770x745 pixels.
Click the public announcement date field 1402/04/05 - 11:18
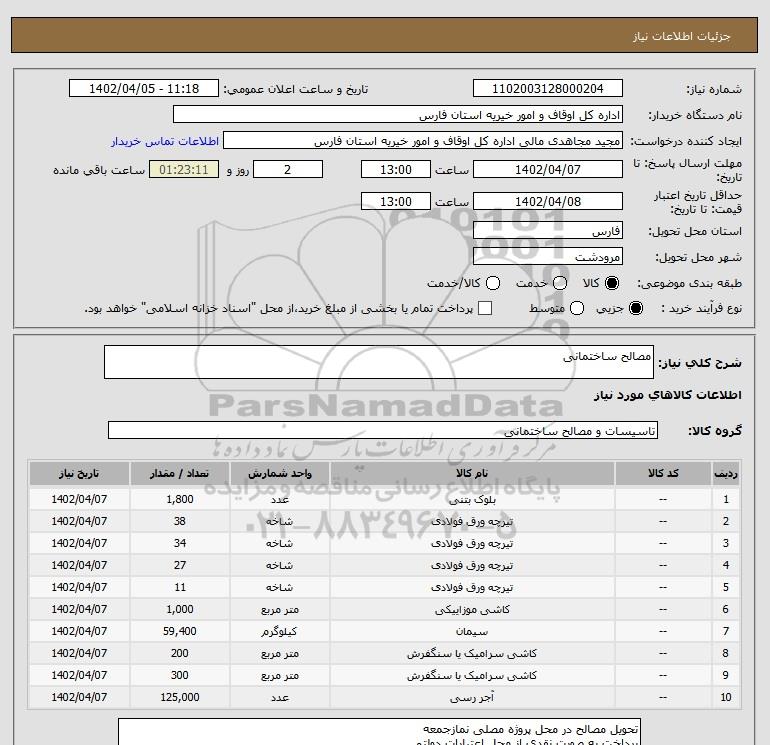(x=144, y=88)
